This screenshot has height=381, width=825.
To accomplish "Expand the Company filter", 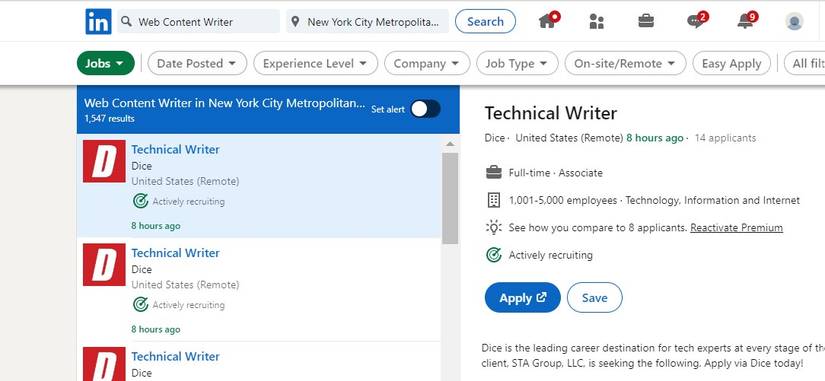I will pyautogui.click(x=427, y=63).
